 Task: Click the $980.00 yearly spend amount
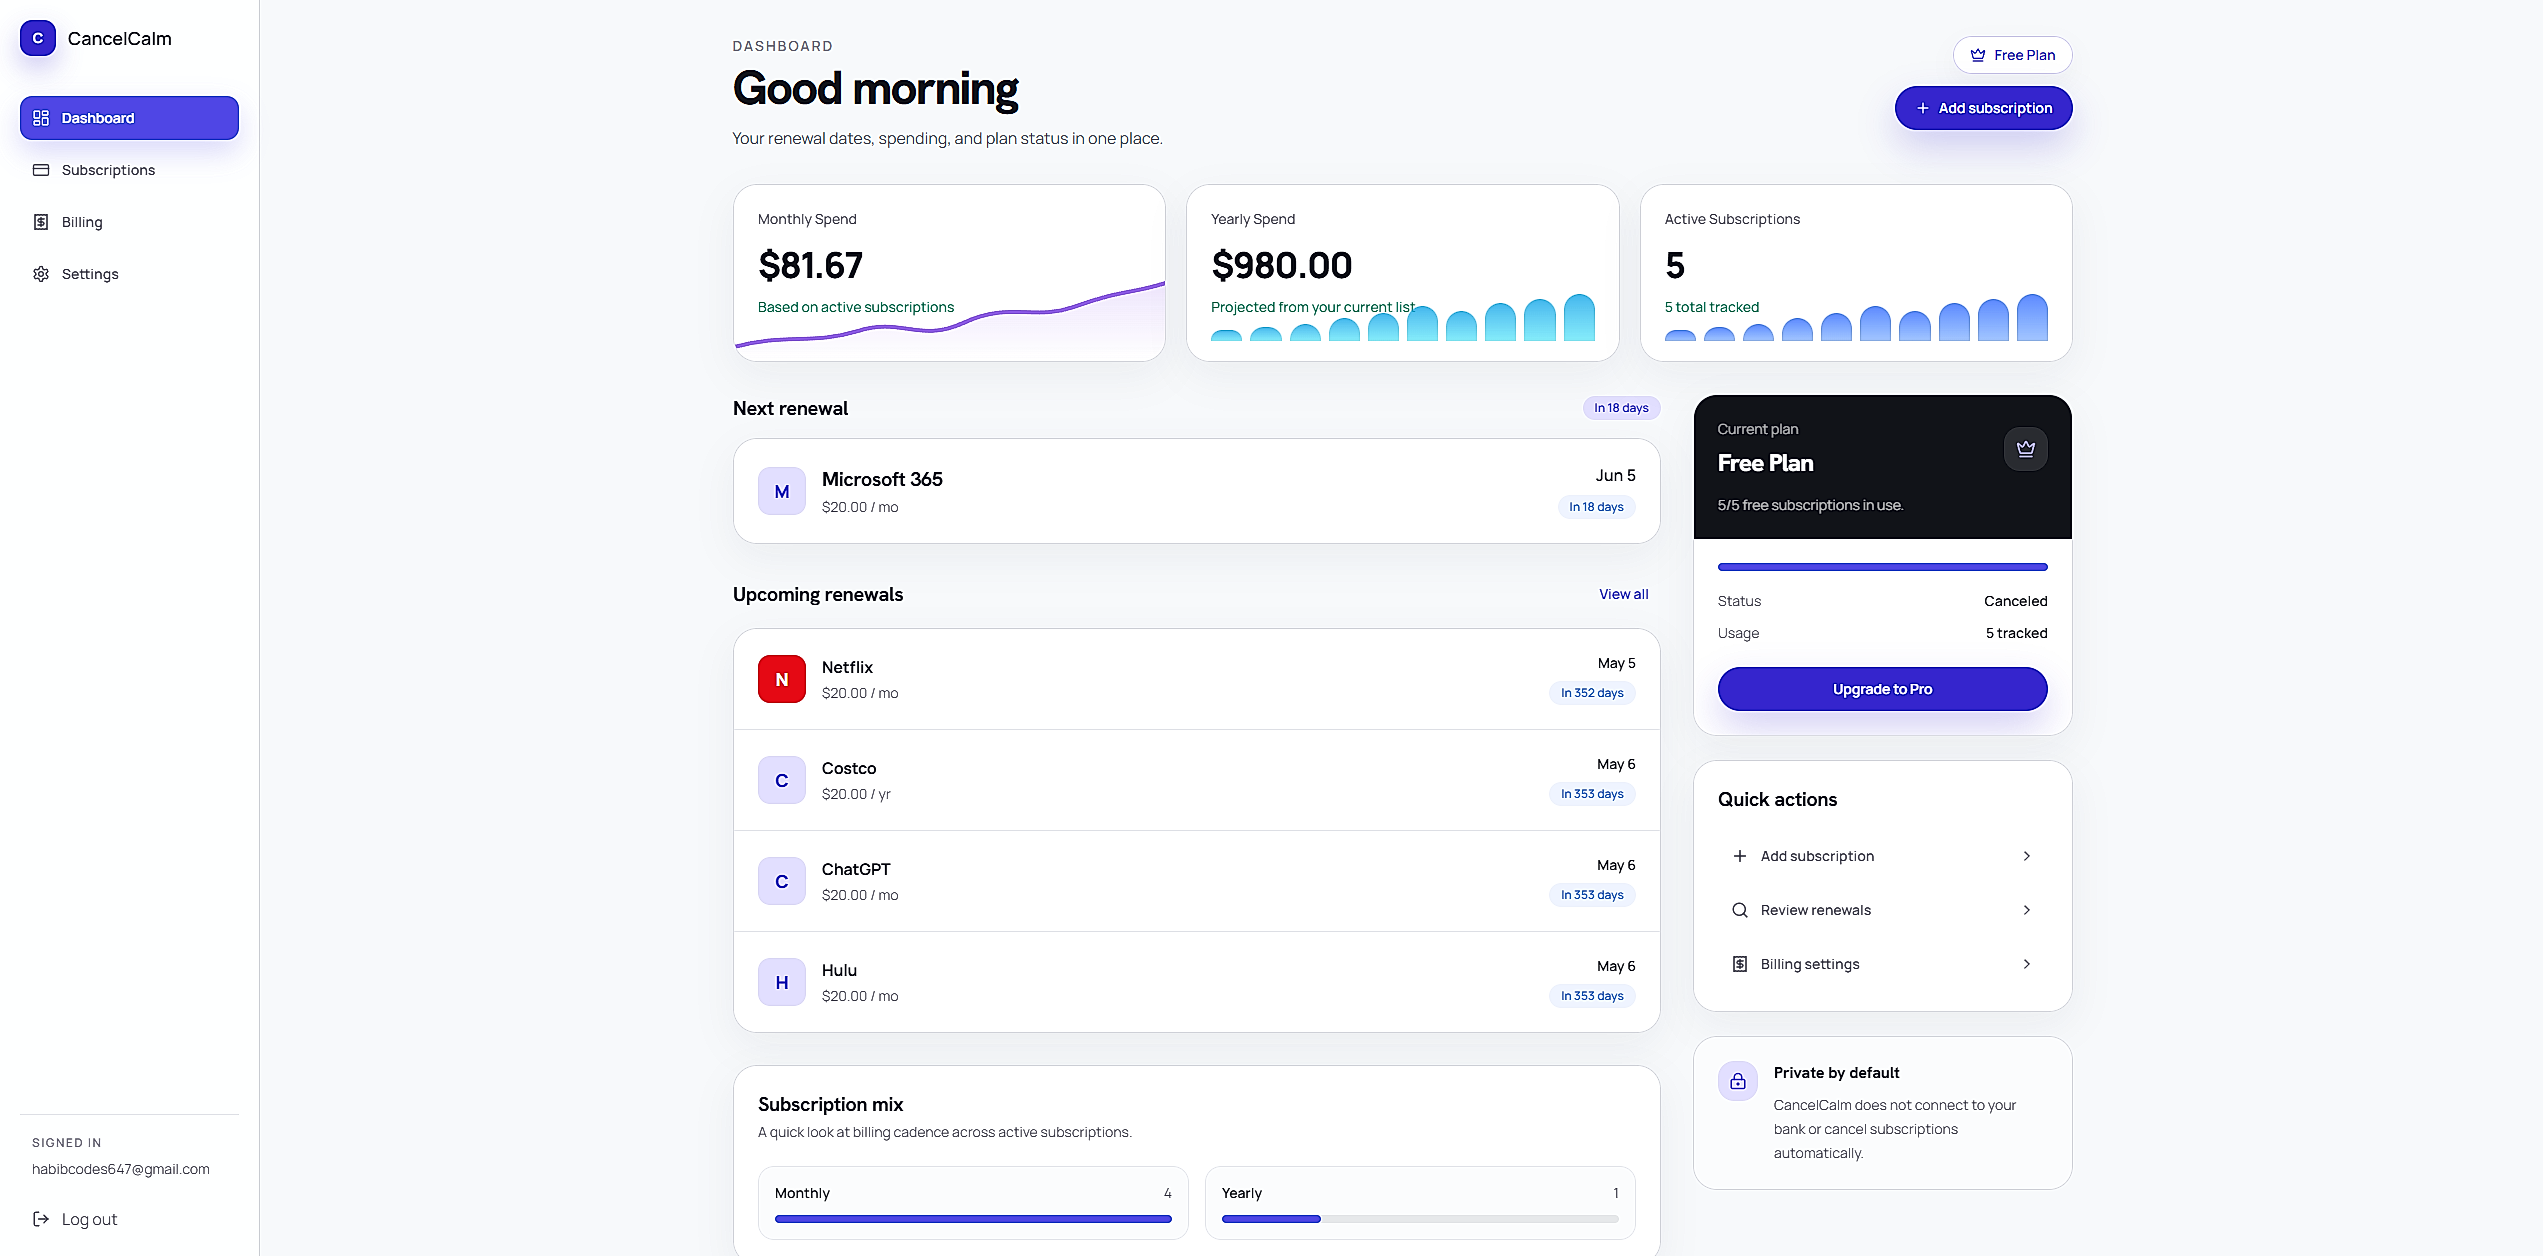click(1281, 265)
